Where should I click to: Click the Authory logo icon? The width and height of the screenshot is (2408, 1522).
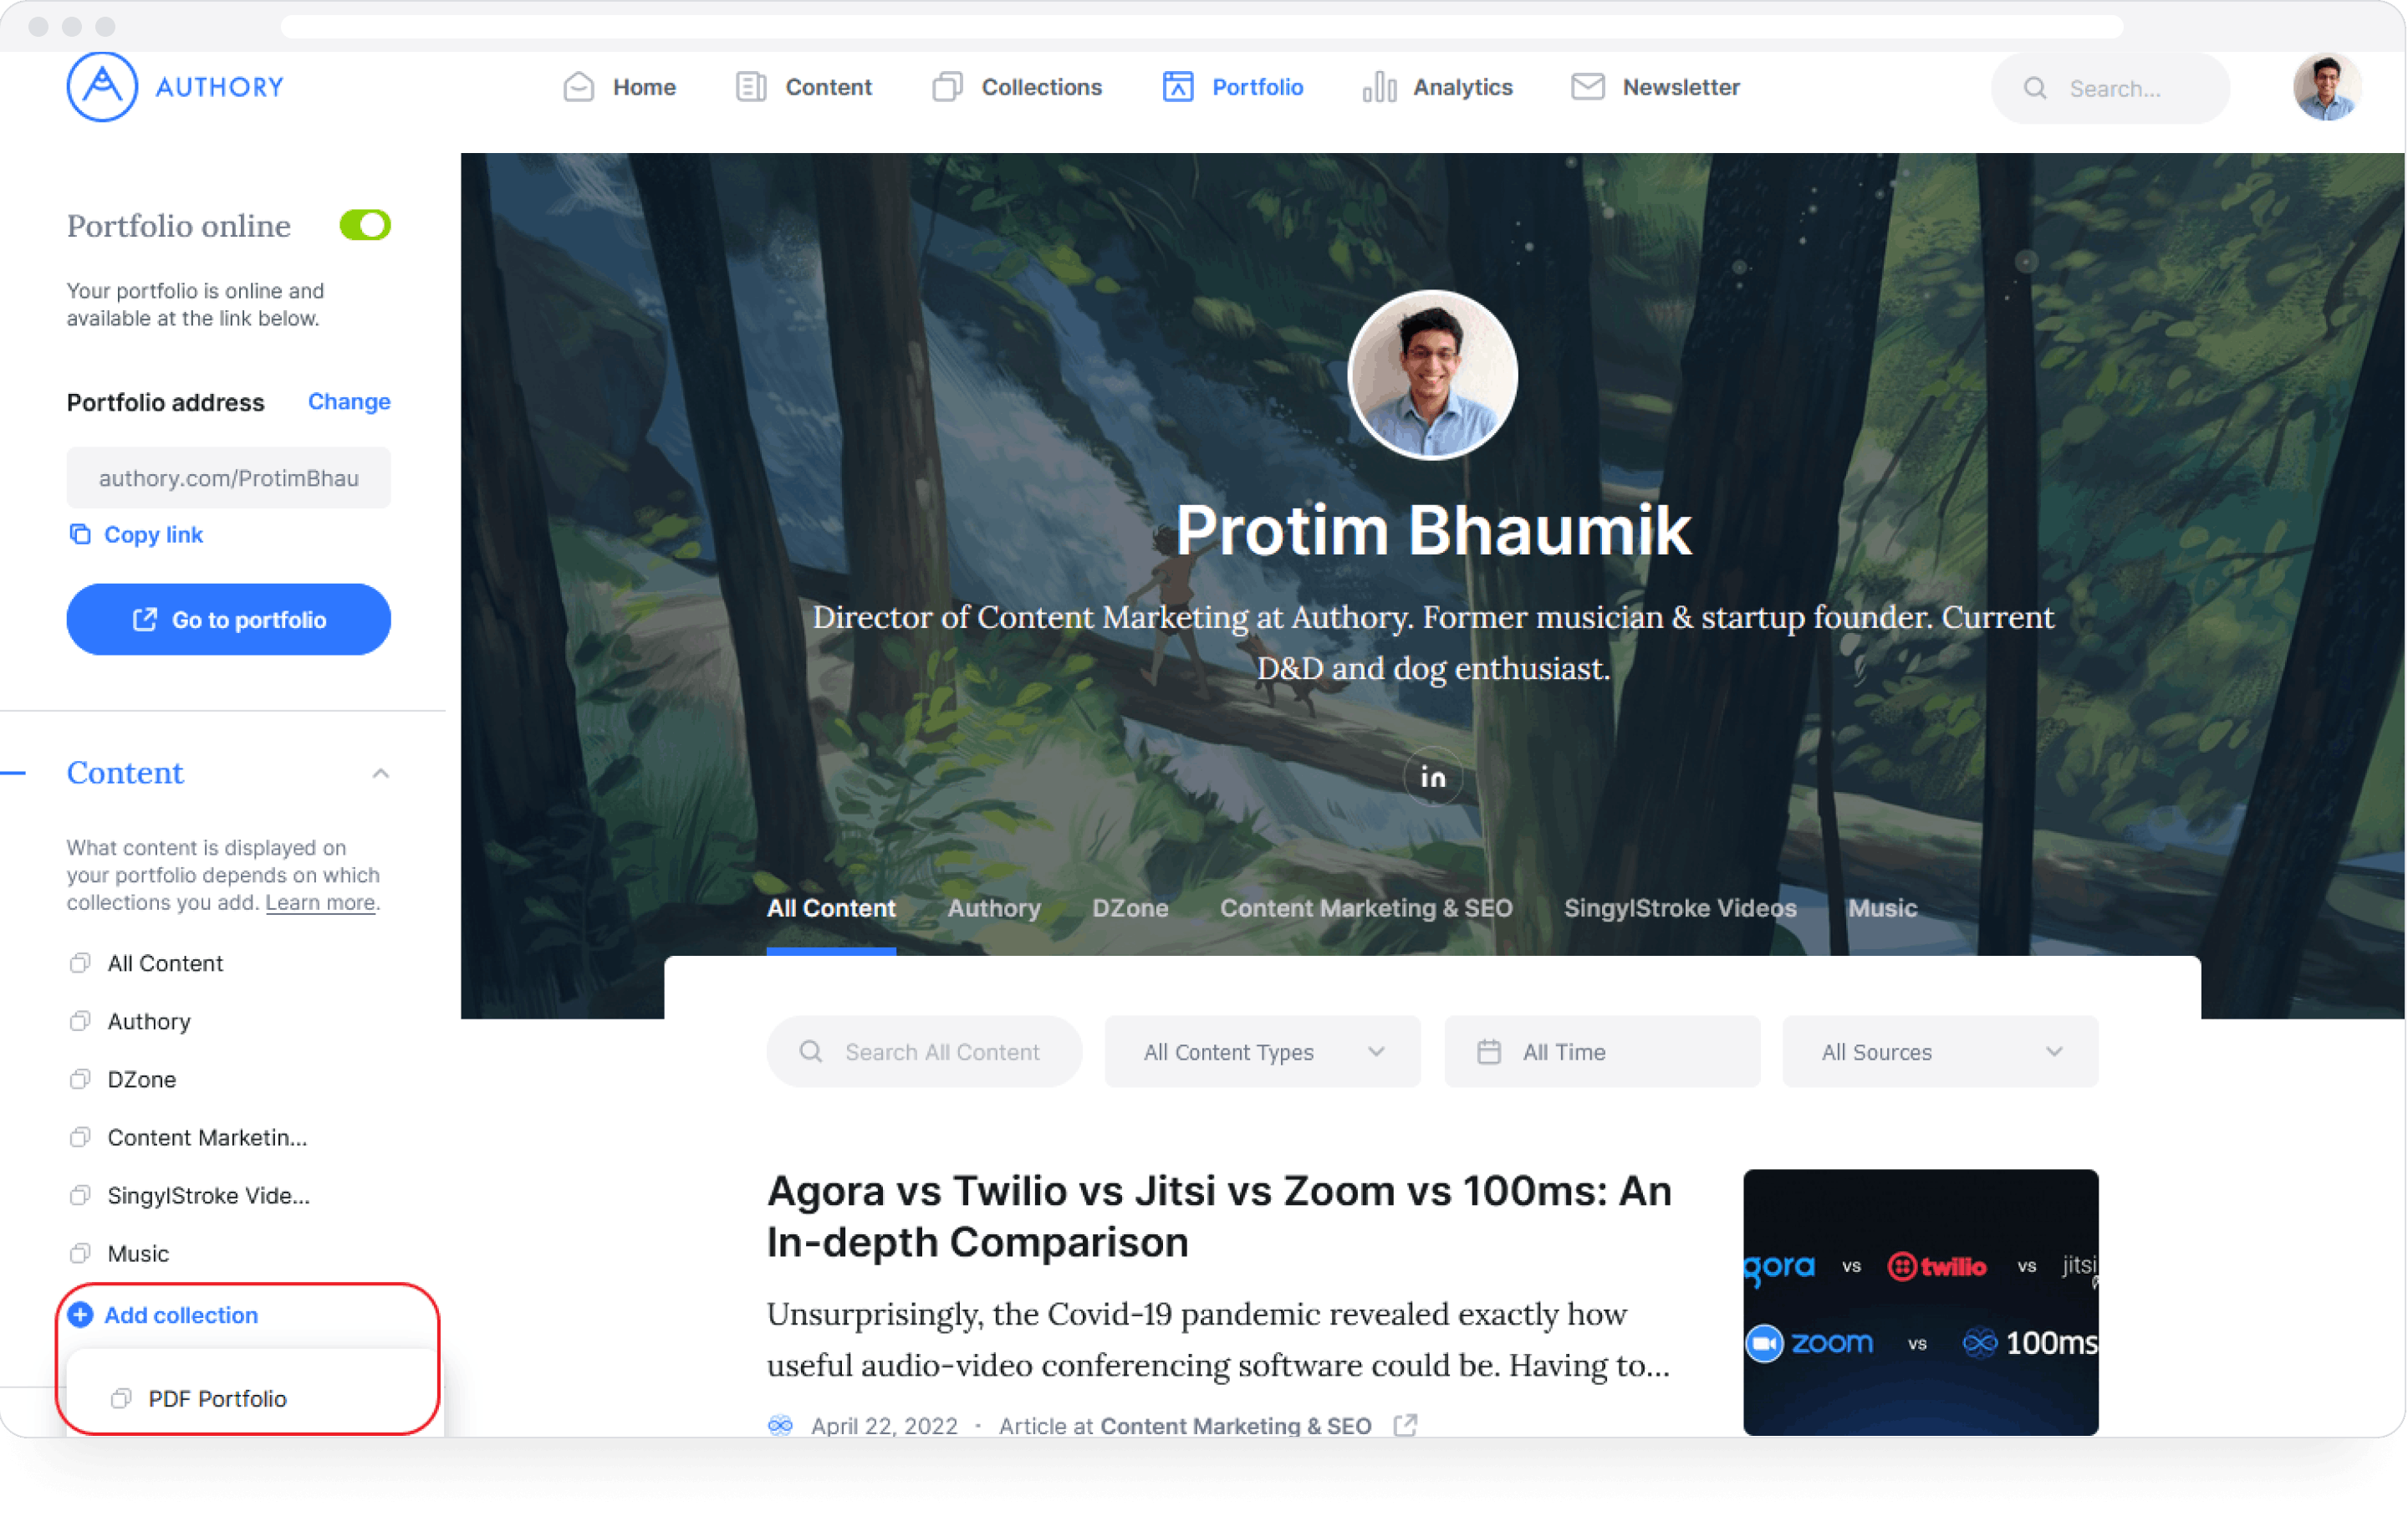coord(102,87)
